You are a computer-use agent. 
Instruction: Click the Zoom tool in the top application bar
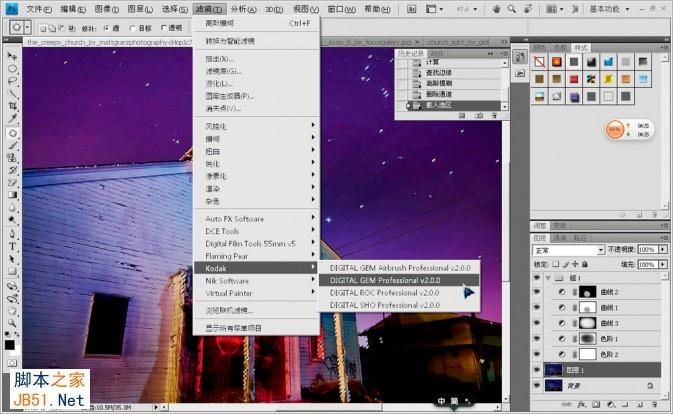pyautogui.click(x=512, y=9)
